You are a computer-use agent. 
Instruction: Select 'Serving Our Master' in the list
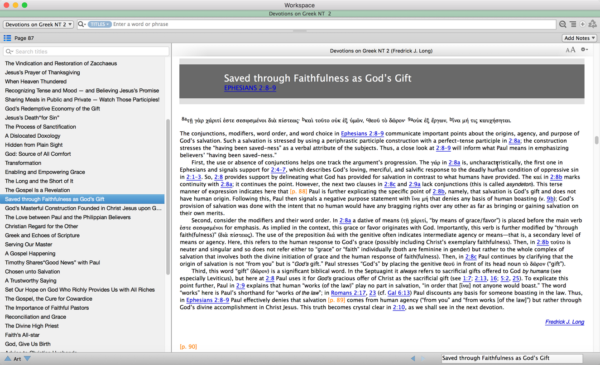(28, 244)
